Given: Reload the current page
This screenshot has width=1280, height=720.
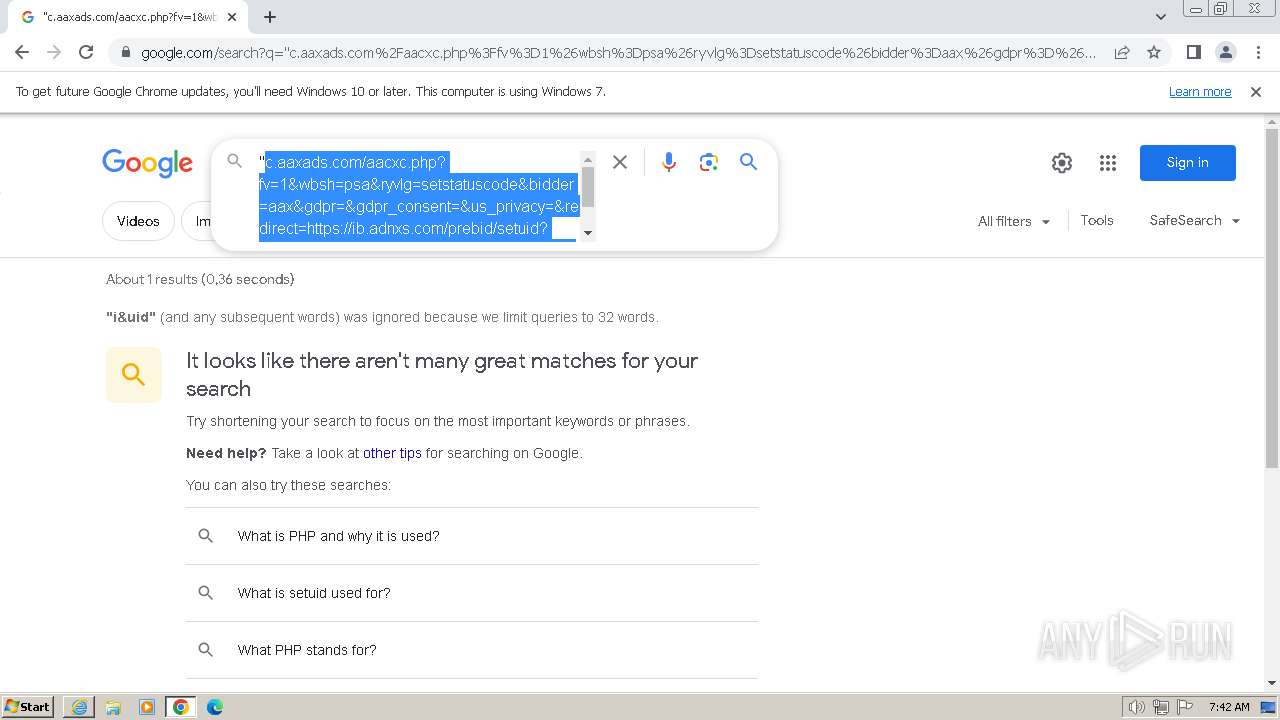Looking at the screenshot, I should point(86,52).
